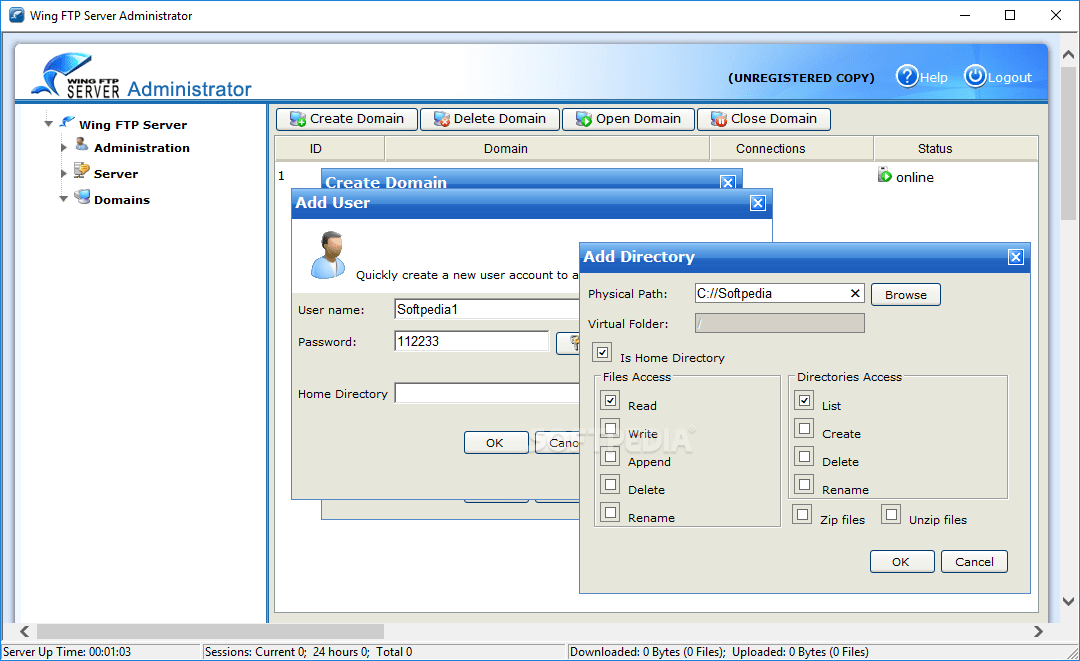
Task: Click the user avatar in Add User dialog
Action: click(x=327, y=254)
